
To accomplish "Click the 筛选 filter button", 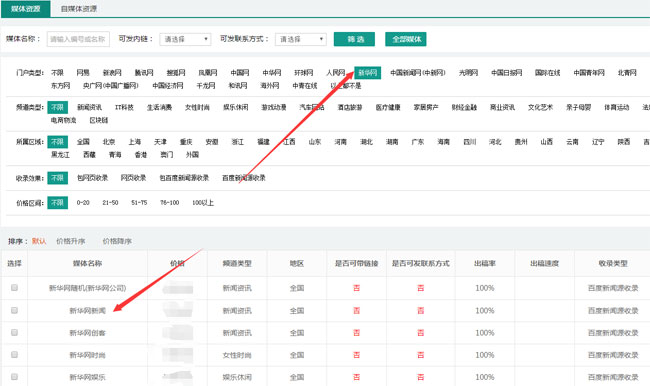I will coord(354,39).
